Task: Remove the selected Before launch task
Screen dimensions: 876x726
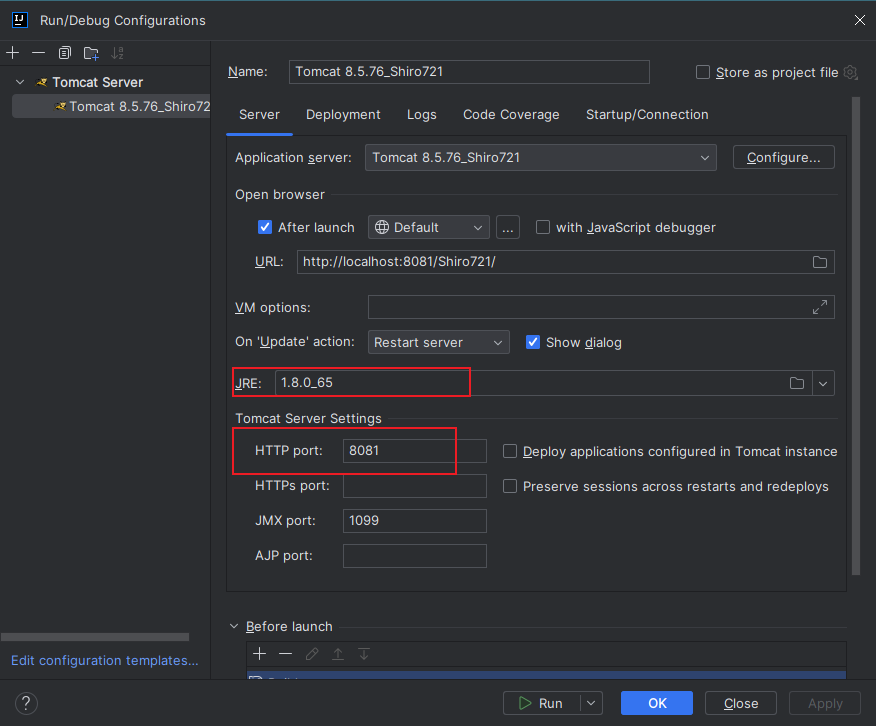Action: (x=285, y=653)
